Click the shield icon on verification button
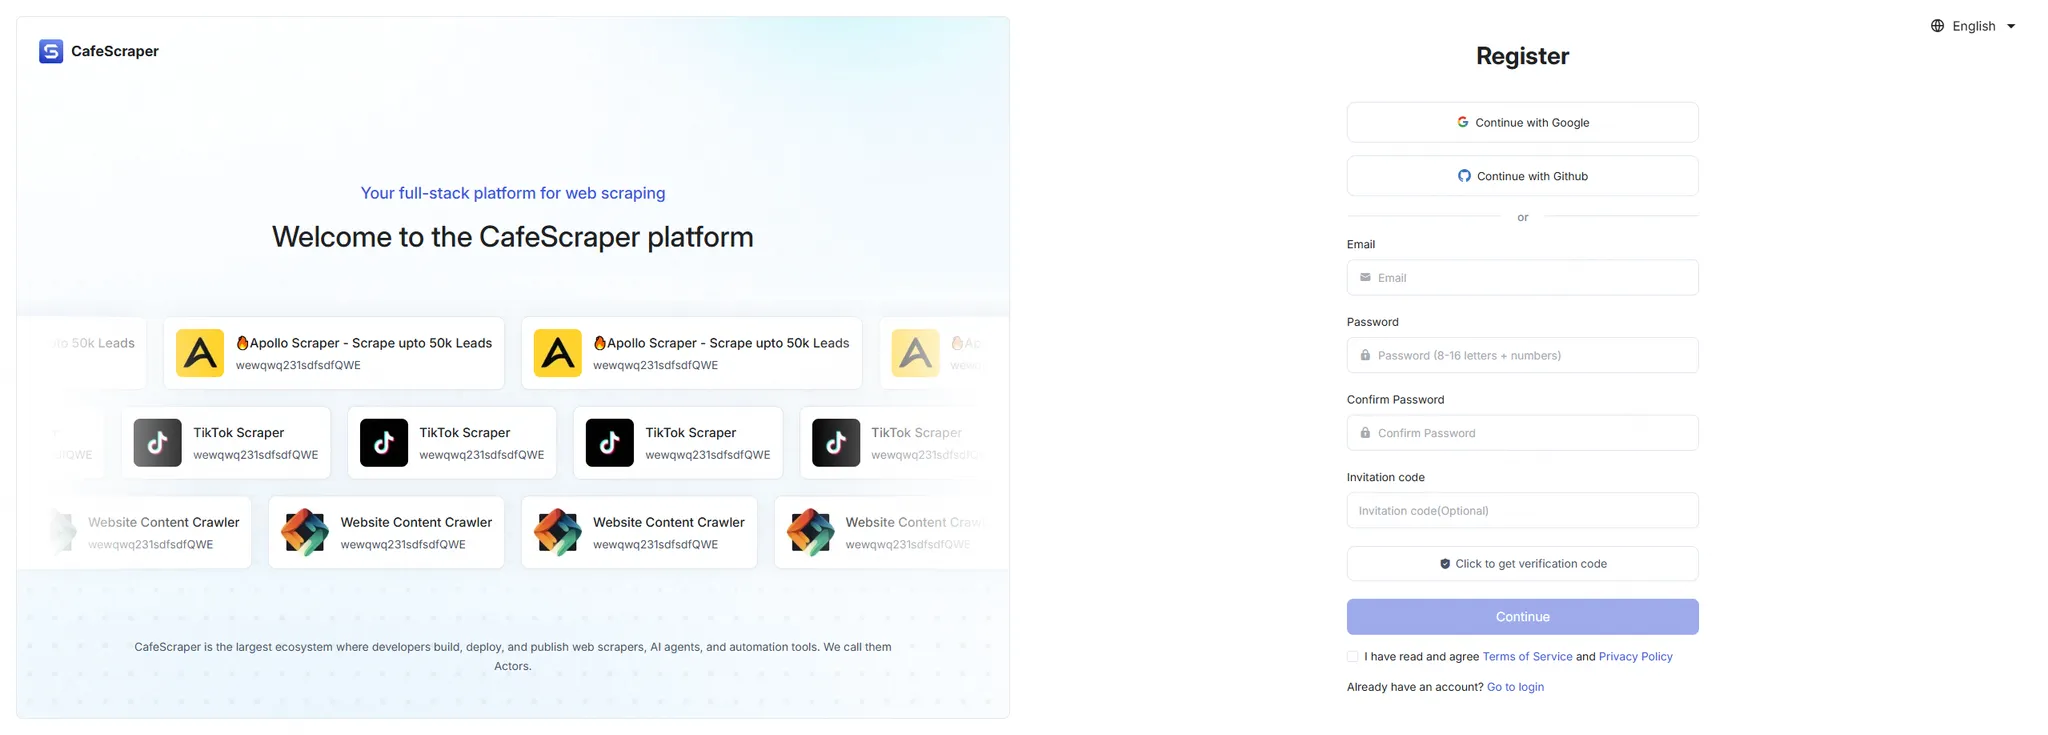Viewport: 2048px width, 735px height. (1445, 564)
